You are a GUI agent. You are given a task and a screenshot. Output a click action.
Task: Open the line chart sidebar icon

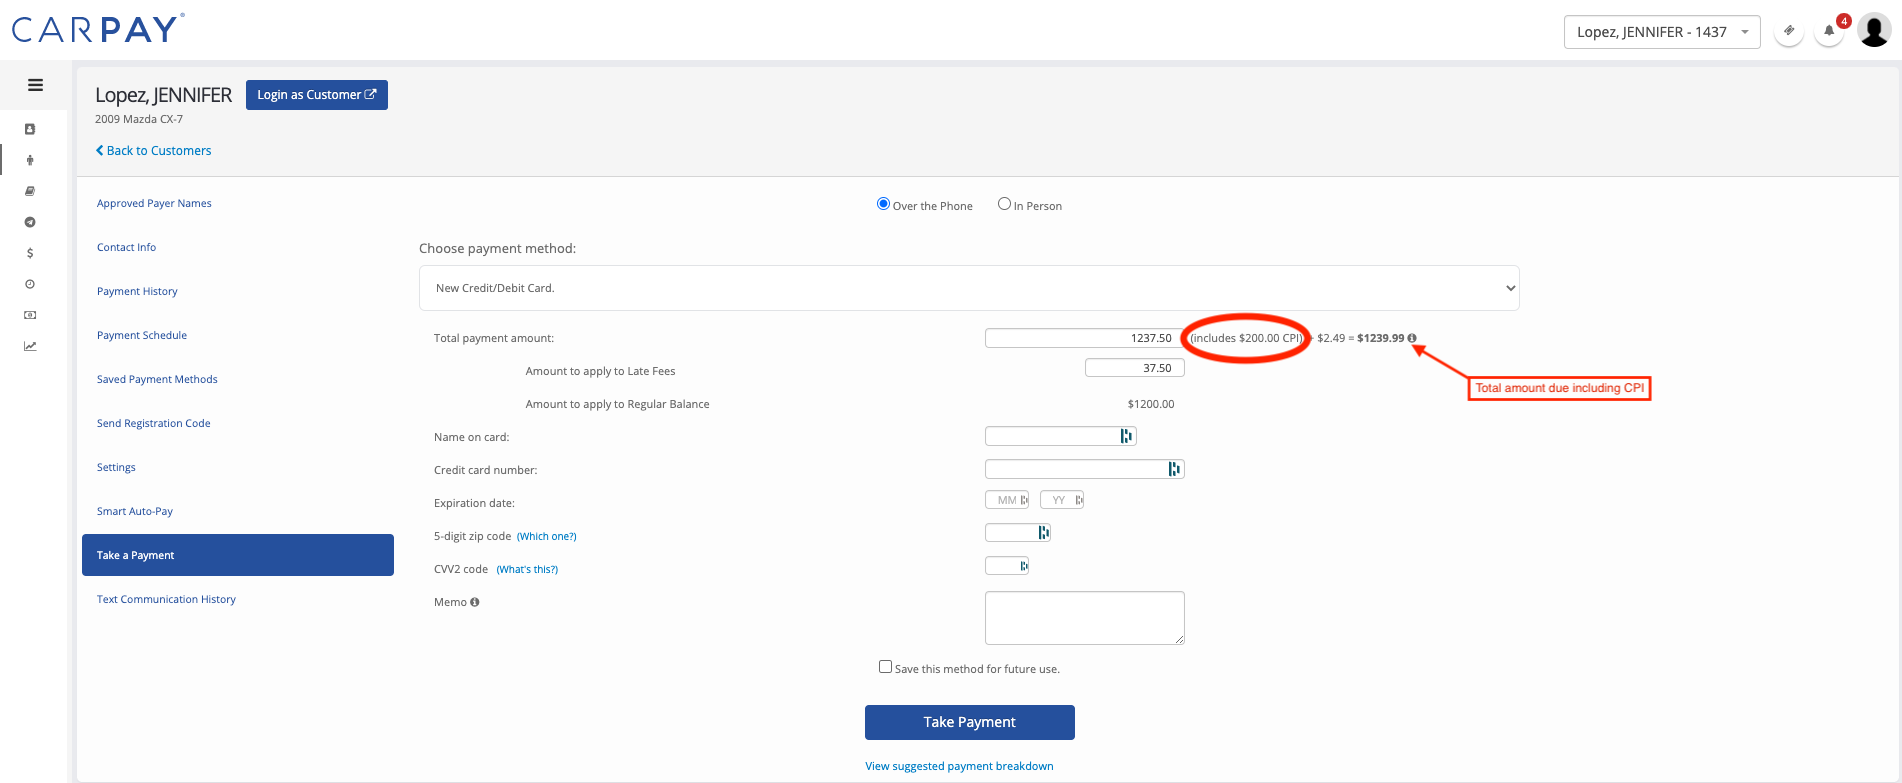point(30,346)
